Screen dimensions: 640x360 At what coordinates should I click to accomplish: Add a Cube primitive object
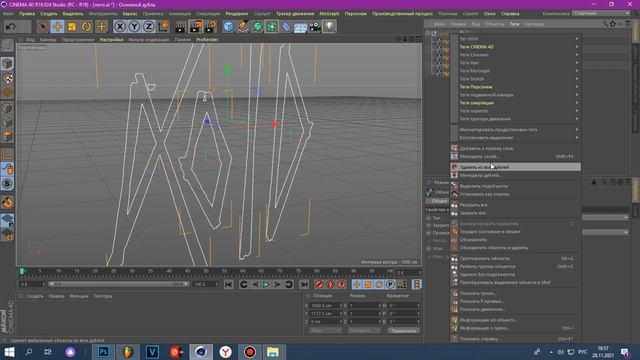point(229,27)
